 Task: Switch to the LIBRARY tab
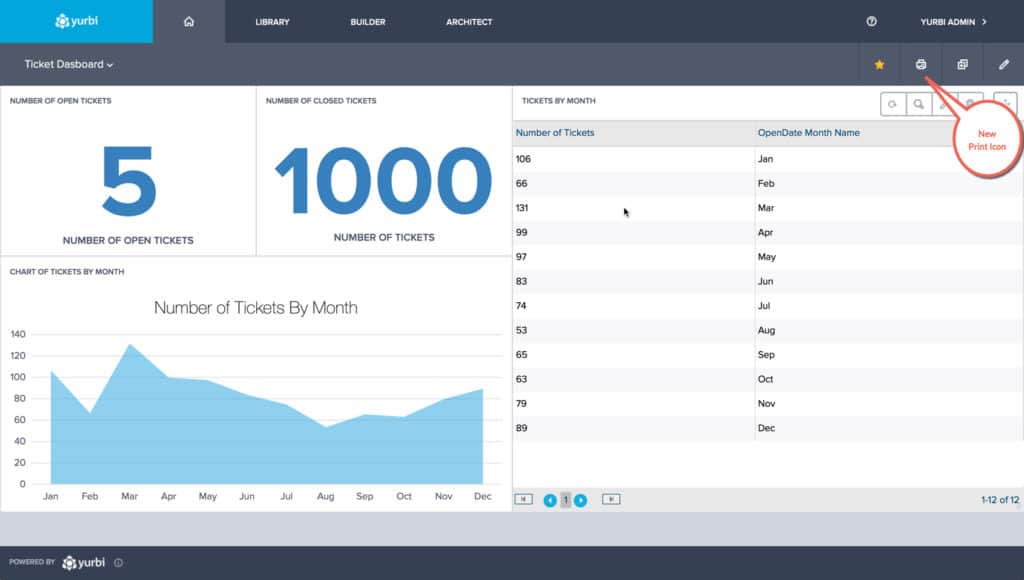point(271,21)
